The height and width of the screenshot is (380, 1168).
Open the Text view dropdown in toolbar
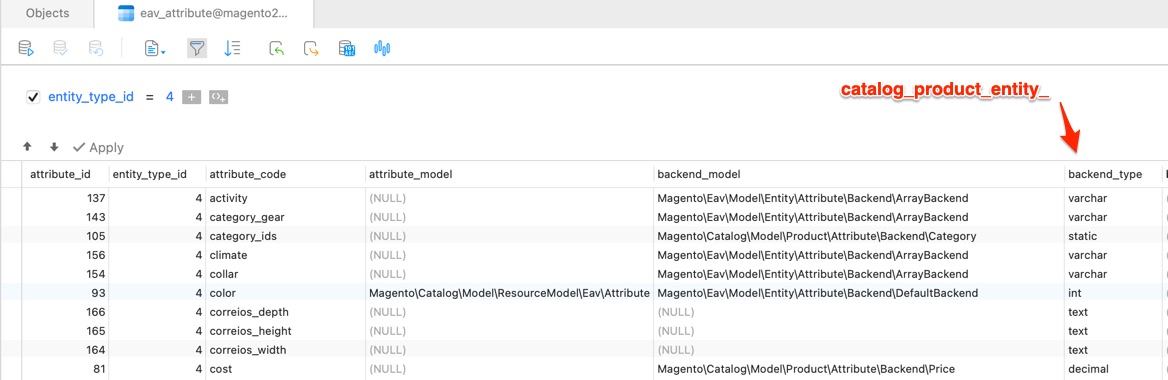click(155, 49)
